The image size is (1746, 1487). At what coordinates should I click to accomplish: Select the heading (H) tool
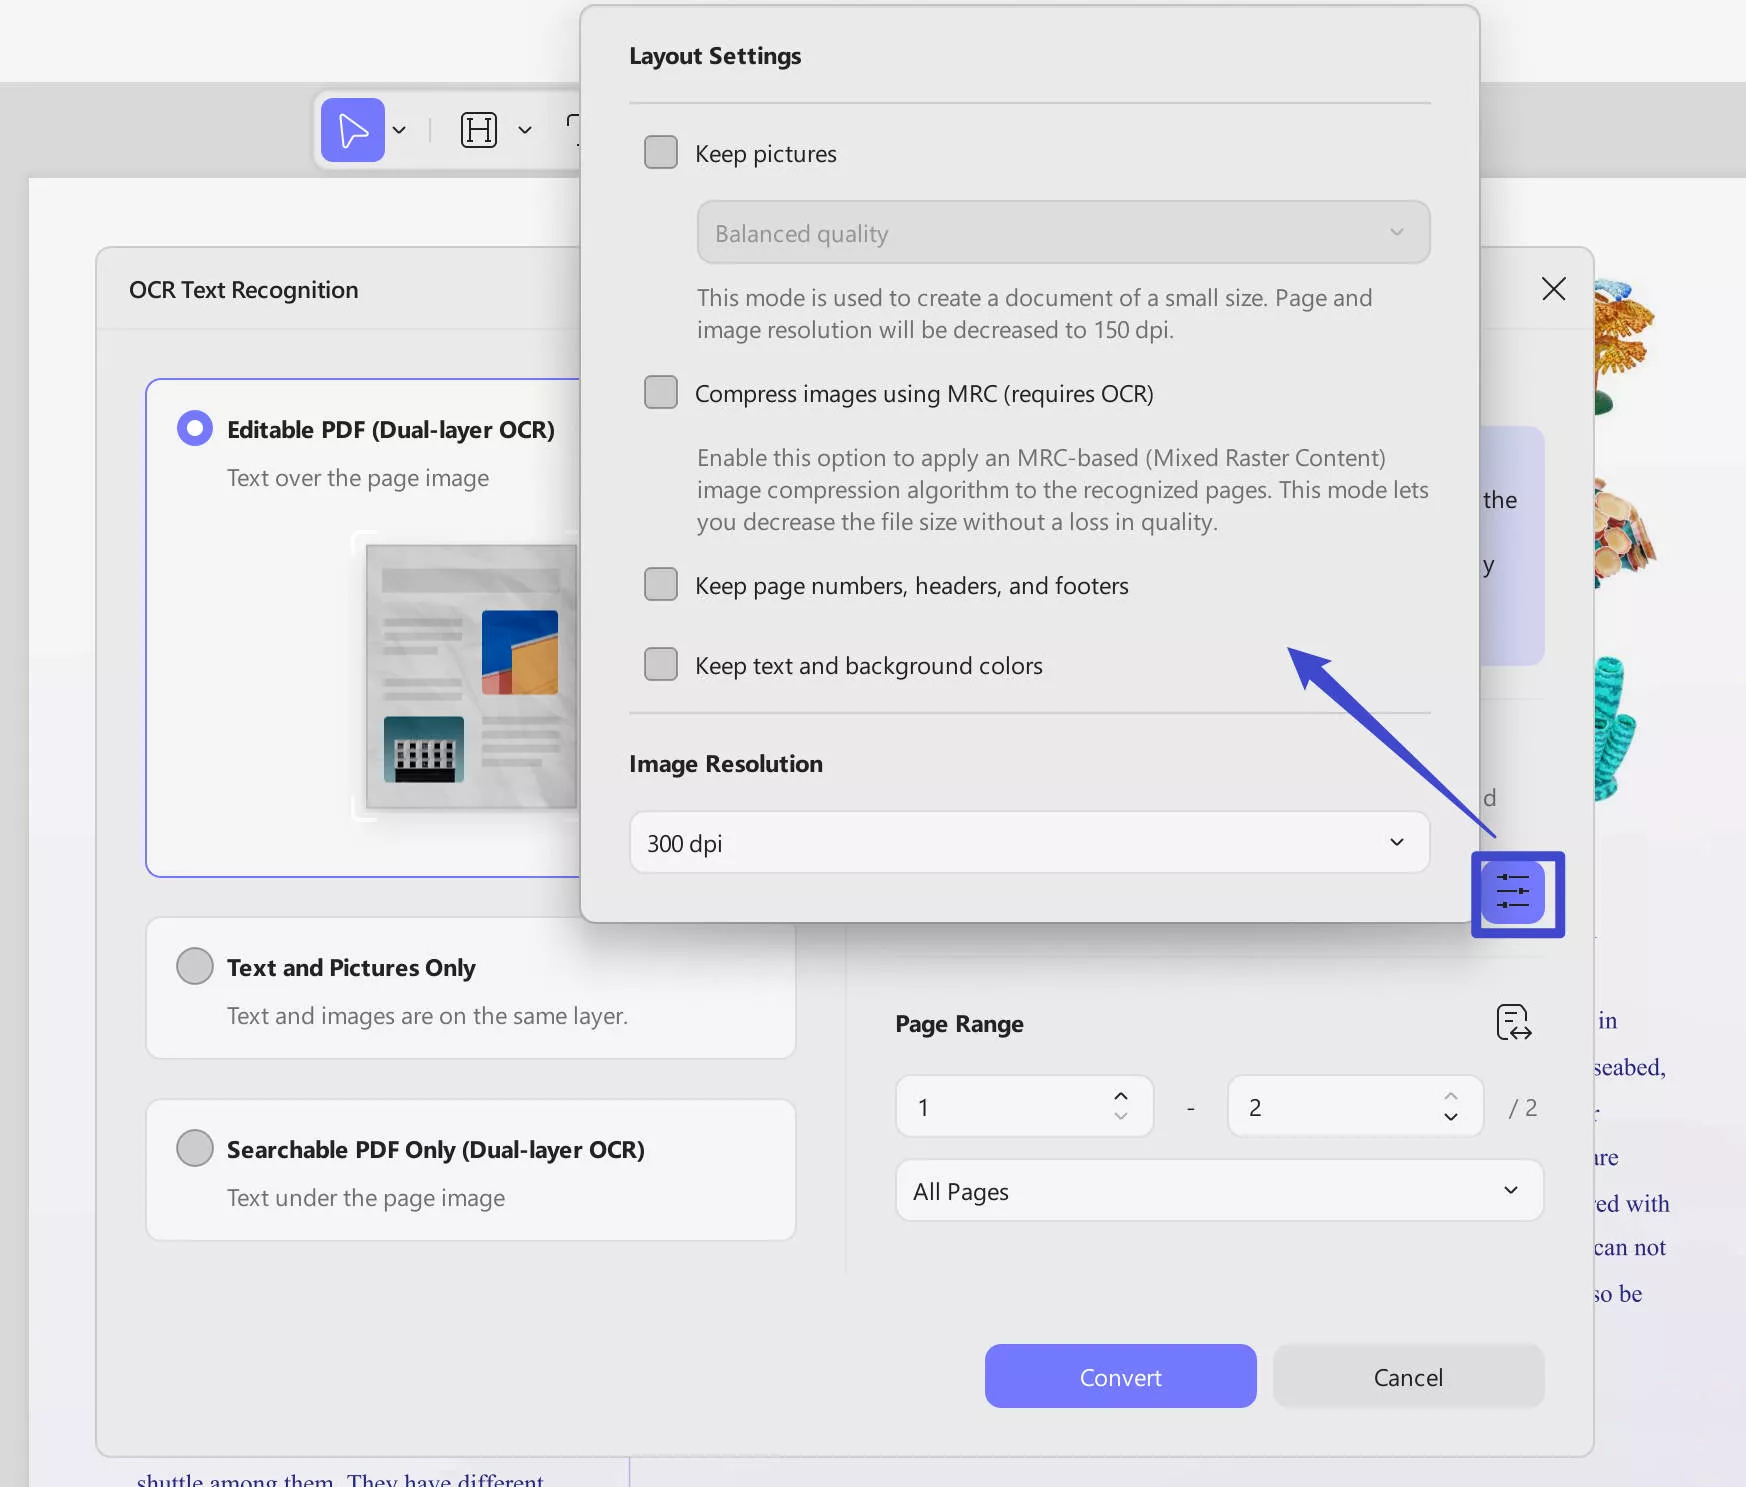[480, 129]
